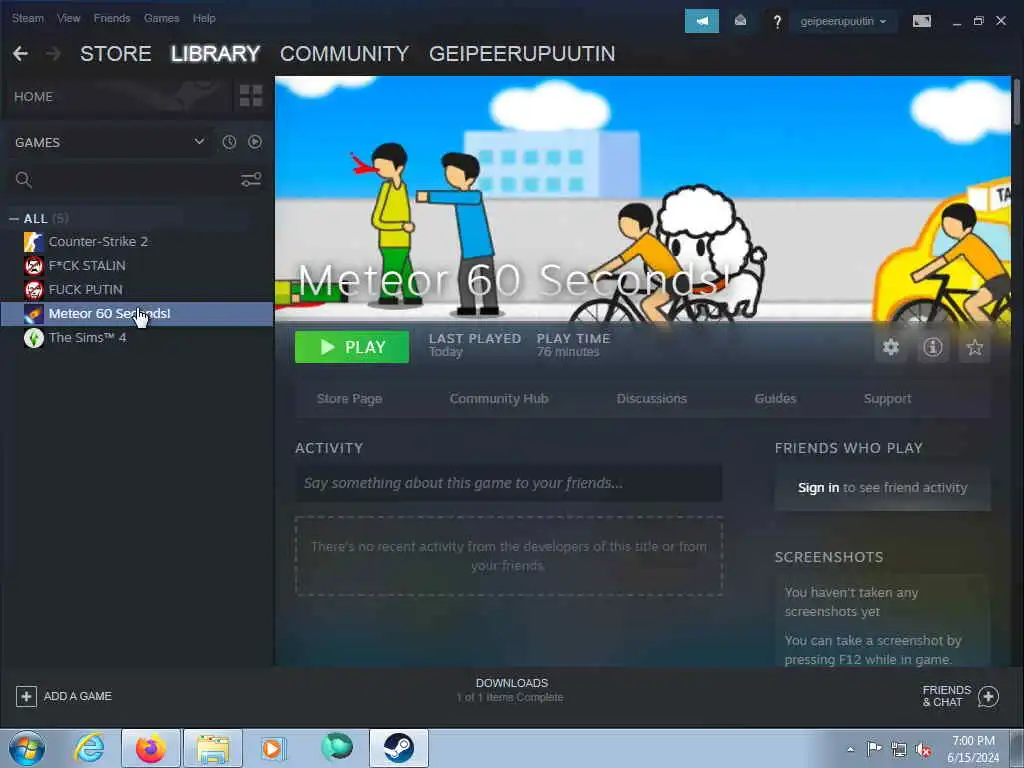Viewport: 1024px width, 768px height.
Task: Switch to the LIBRARY tab
Action: [216, 54]
